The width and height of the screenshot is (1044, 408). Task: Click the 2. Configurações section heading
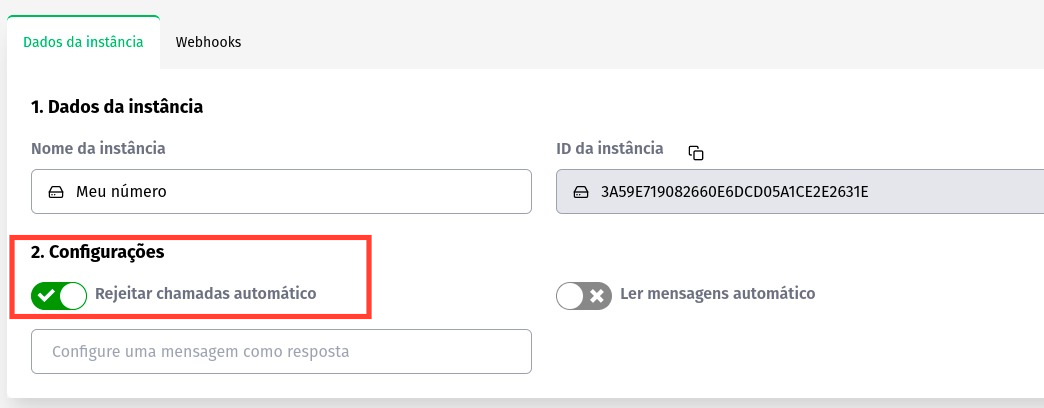(x=98, y=252)
